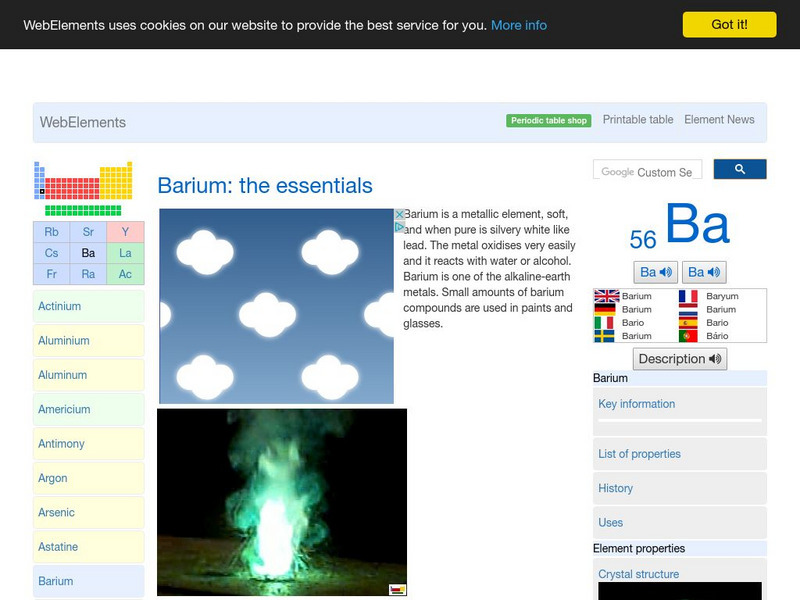Dismiss the advertisement with its close icon
The height and width of the screenshot is (600, 800).
(x=399, y=214)
